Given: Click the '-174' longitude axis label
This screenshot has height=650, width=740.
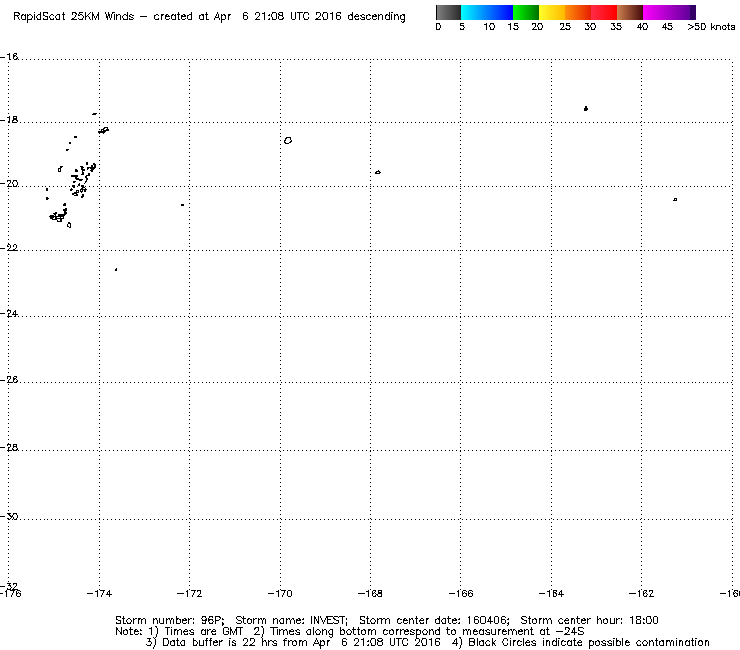Looking at the screenshot, I should click(99, 593).
